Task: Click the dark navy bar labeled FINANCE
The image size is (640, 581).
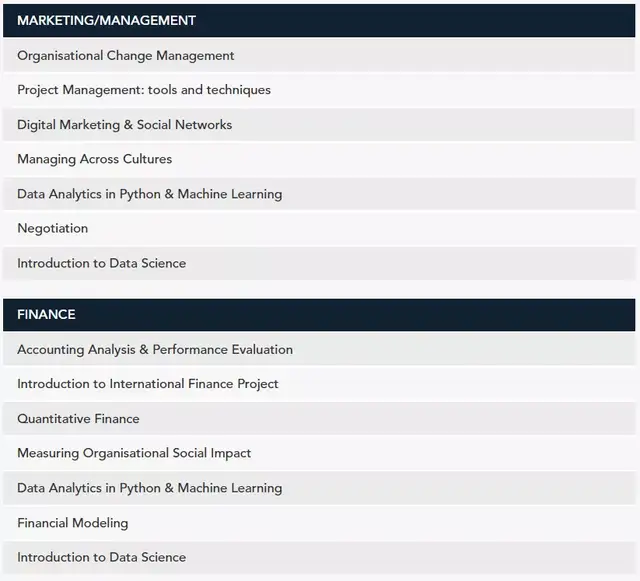Action: [320, 314]
